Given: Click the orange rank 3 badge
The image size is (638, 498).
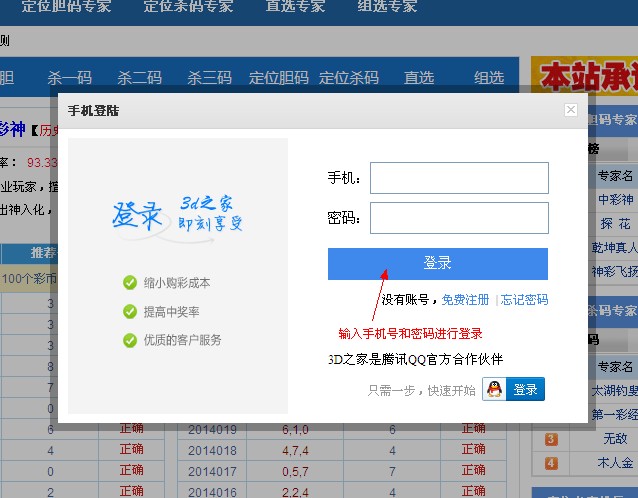Looking at the screenshot, I should pos(551,439).
